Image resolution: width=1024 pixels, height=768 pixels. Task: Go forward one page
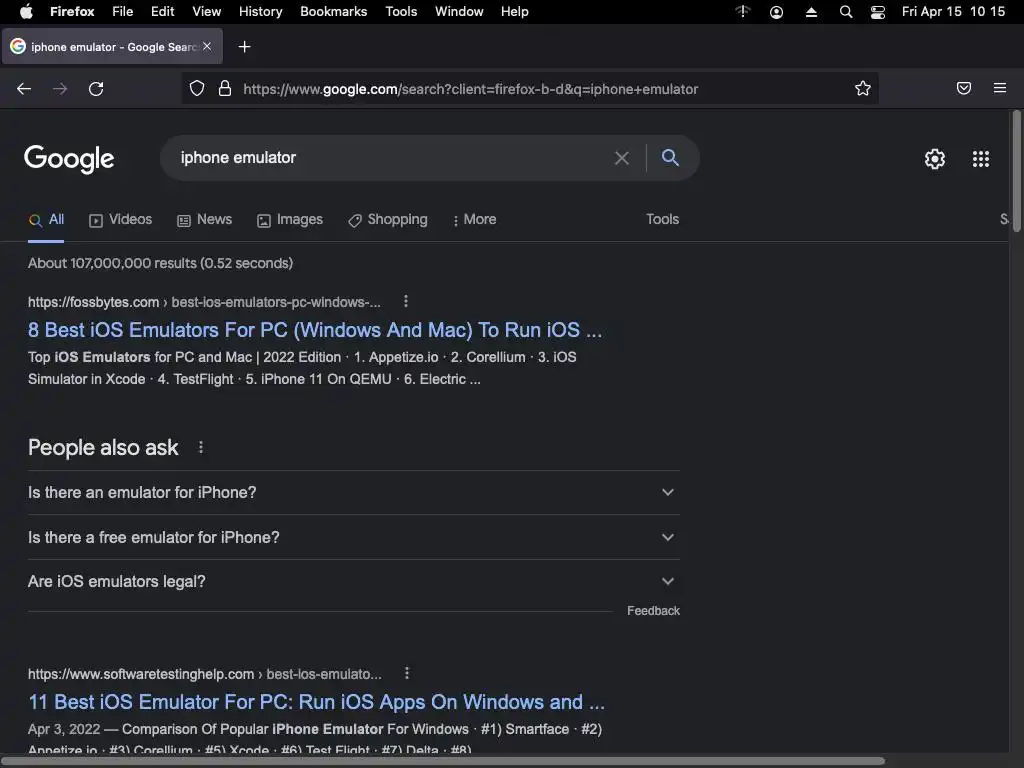click(60, 89)
